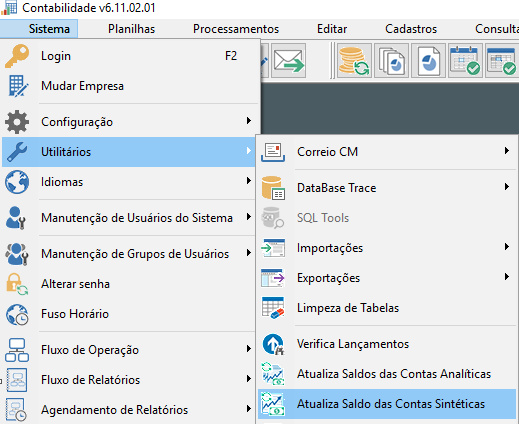
Task: Click the Atualiza Saldos das Contas Analíticas icon
Action: click(273, 374)
